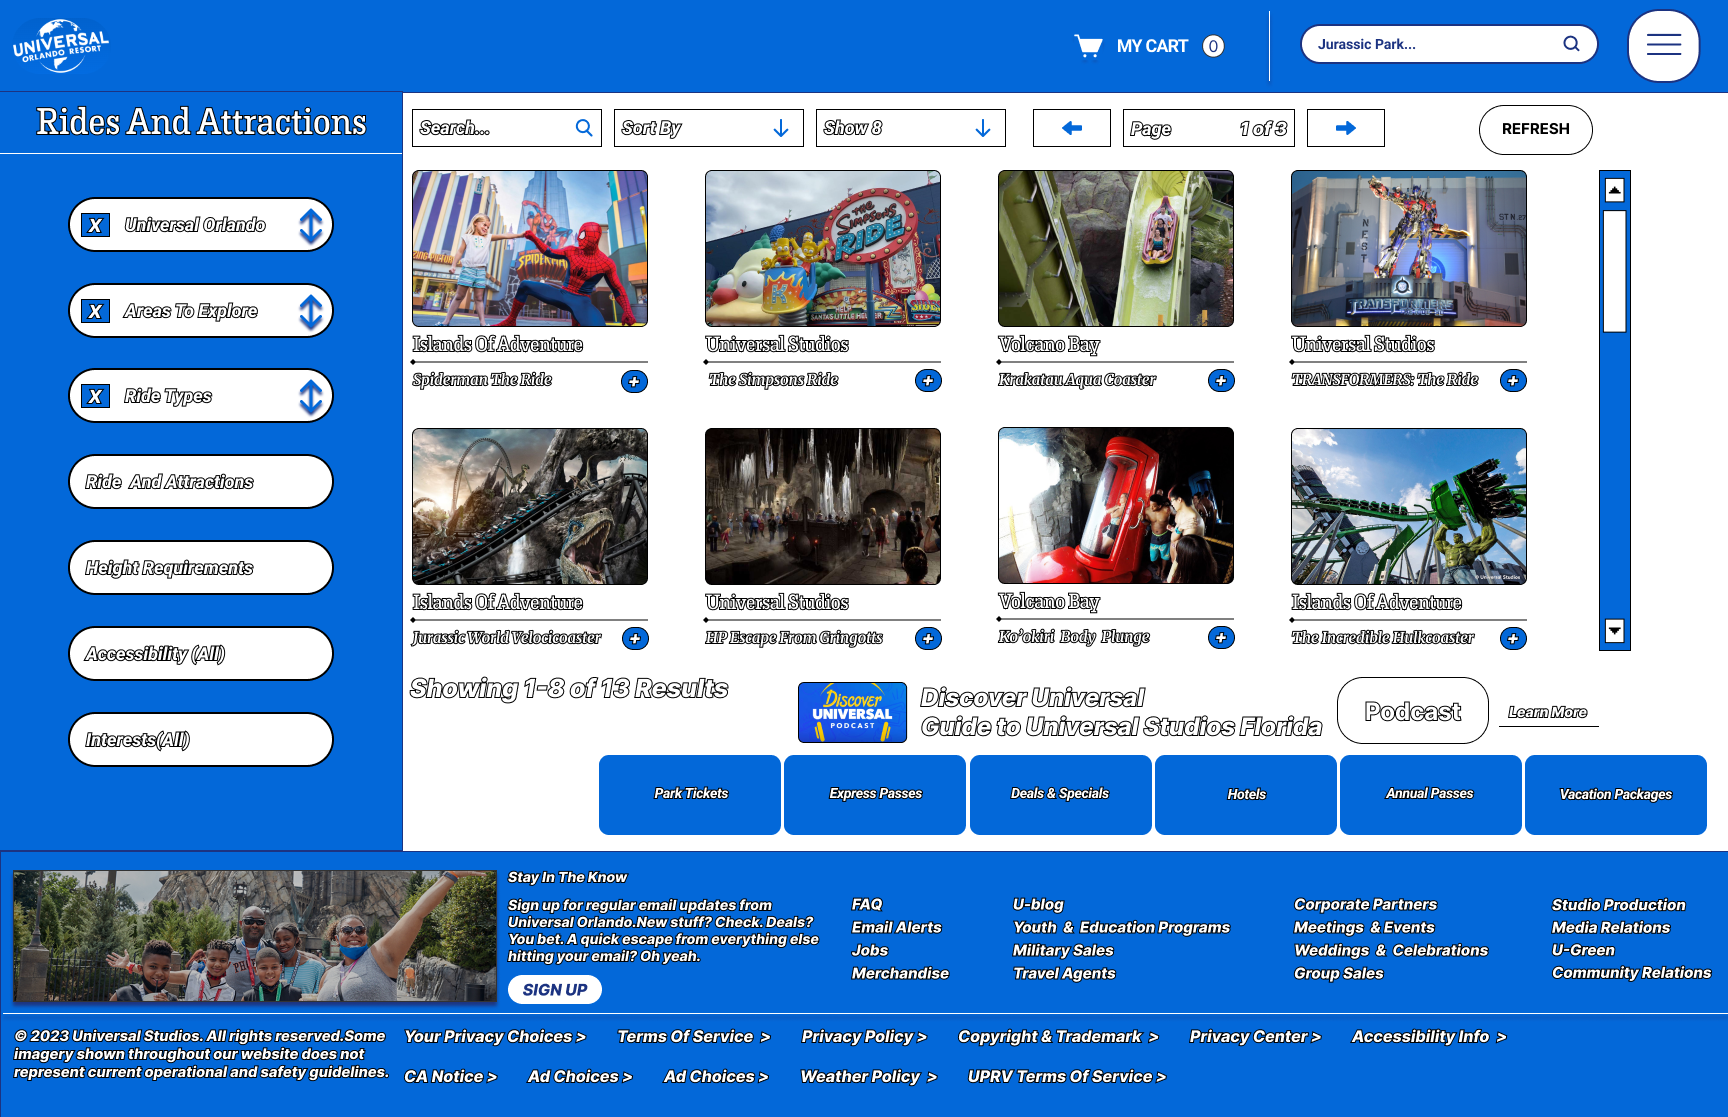
Task: Open the Privacy Policy footer link
Action: click(x=864, y=1037)
